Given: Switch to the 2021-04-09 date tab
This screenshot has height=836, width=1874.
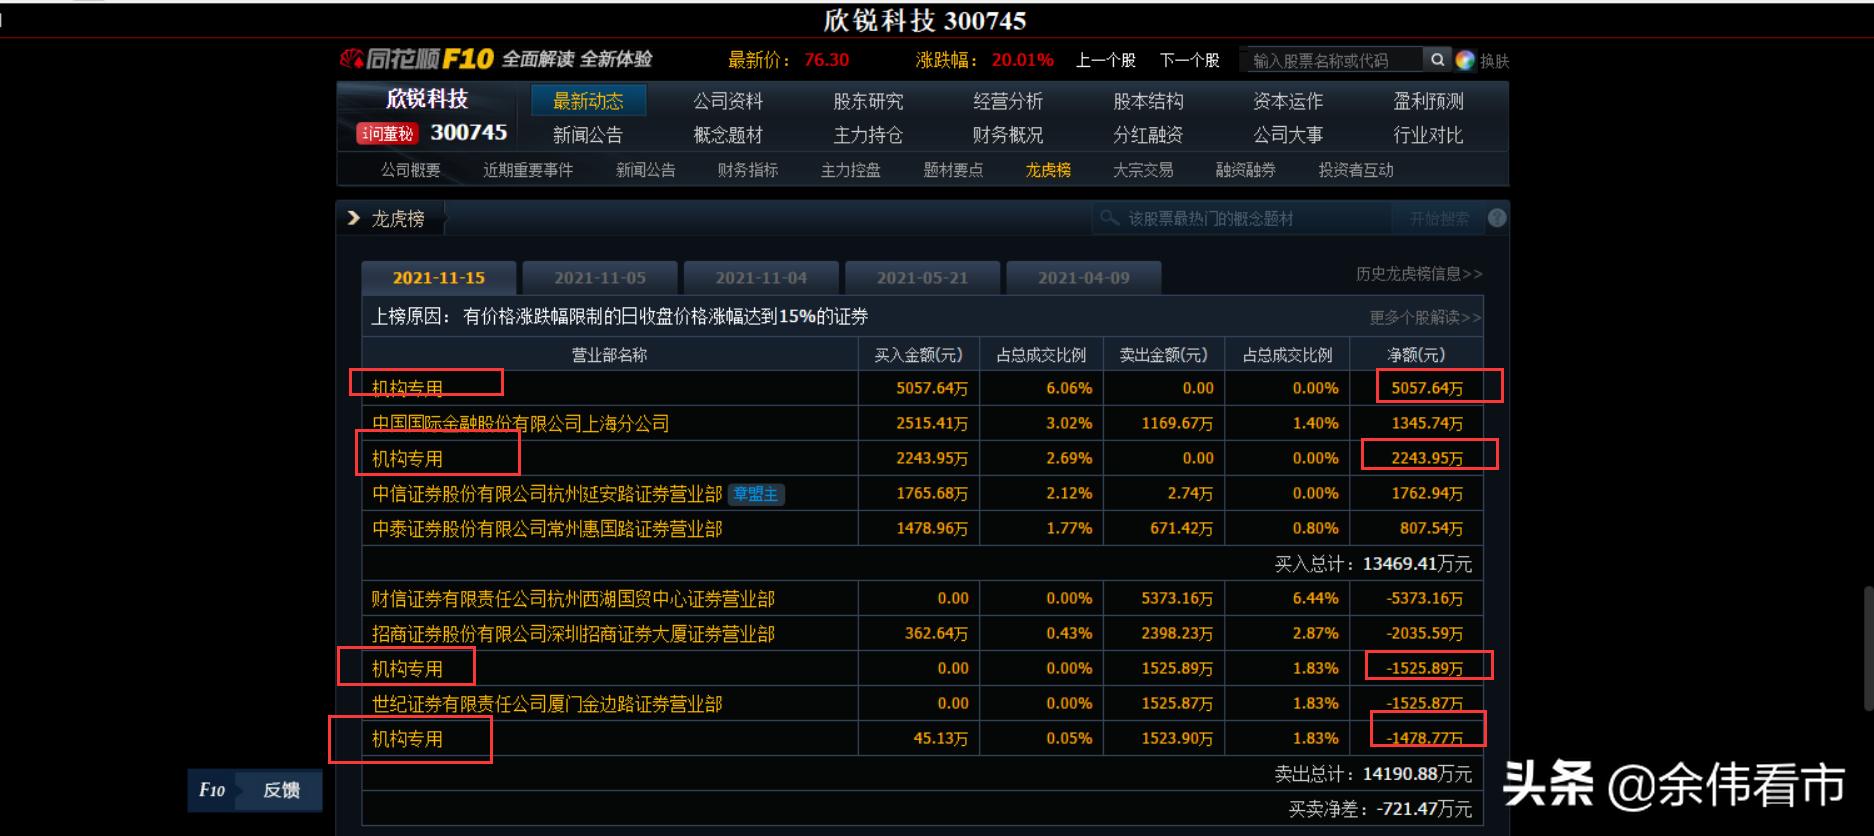Looking at the screenshot, I should [x=1084, y=278].
